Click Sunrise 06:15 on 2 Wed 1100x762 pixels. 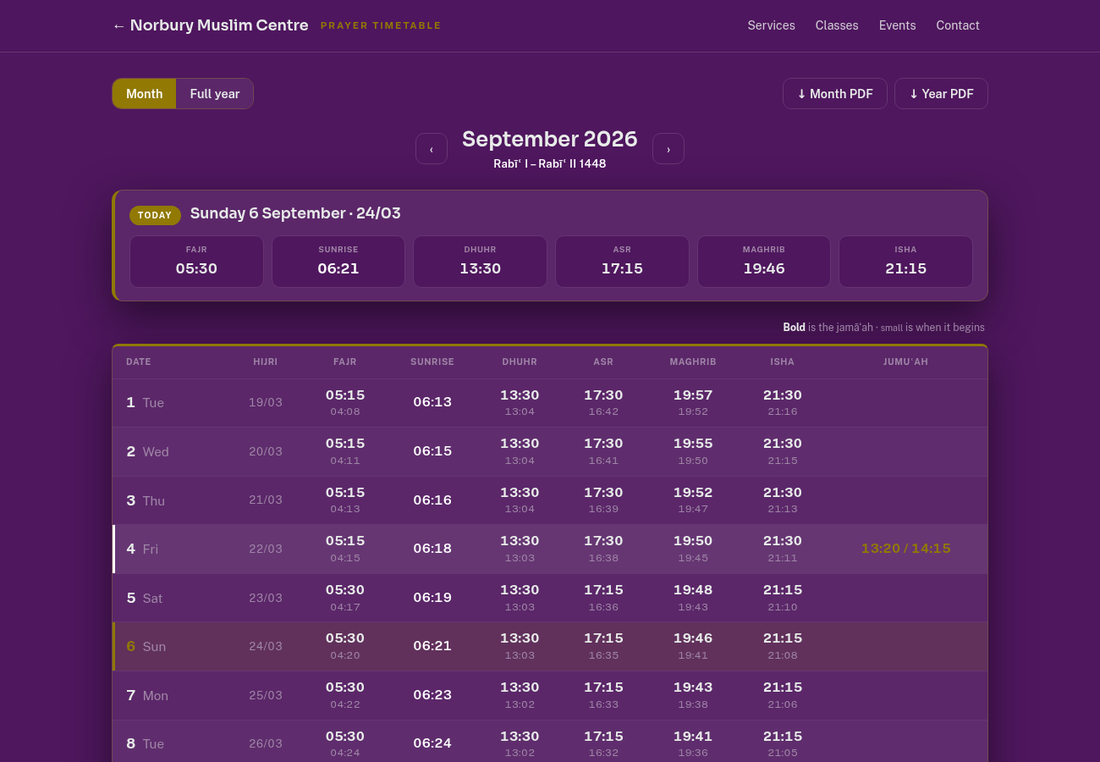click(432, 451)
